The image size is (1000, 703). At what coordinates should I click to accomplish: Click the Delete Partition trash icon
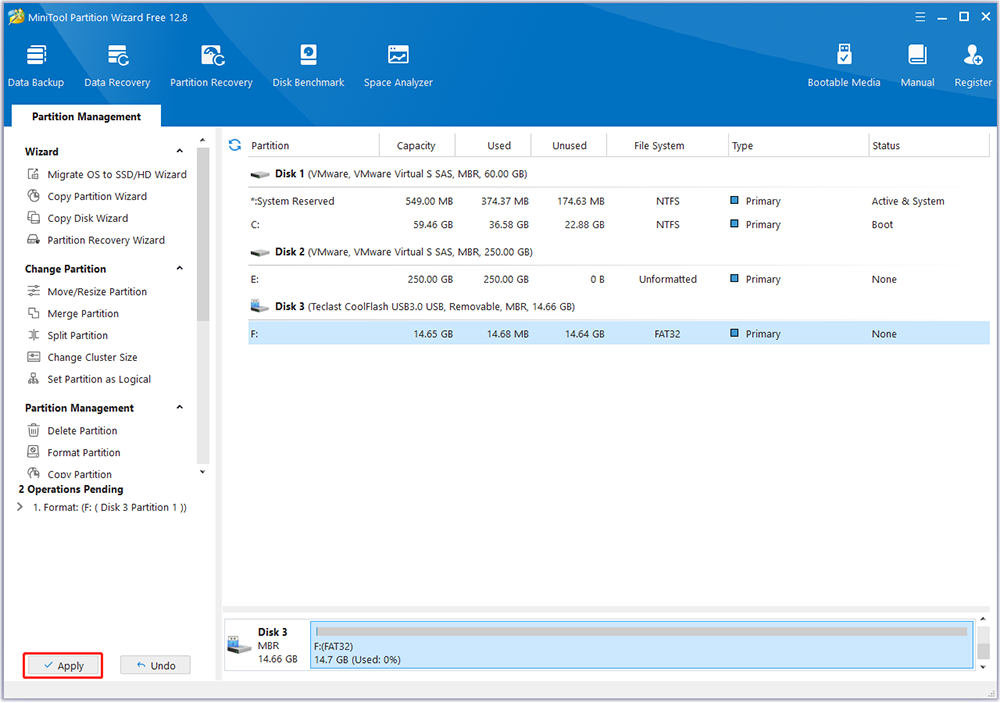click(33, 430)
